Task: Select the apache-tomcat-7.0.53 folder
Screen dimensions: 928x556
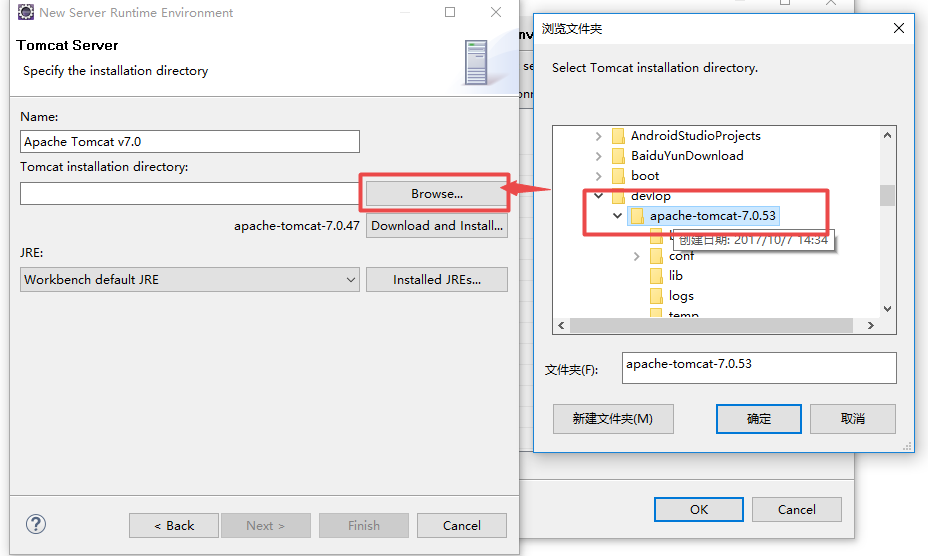Action: (713, 216)
